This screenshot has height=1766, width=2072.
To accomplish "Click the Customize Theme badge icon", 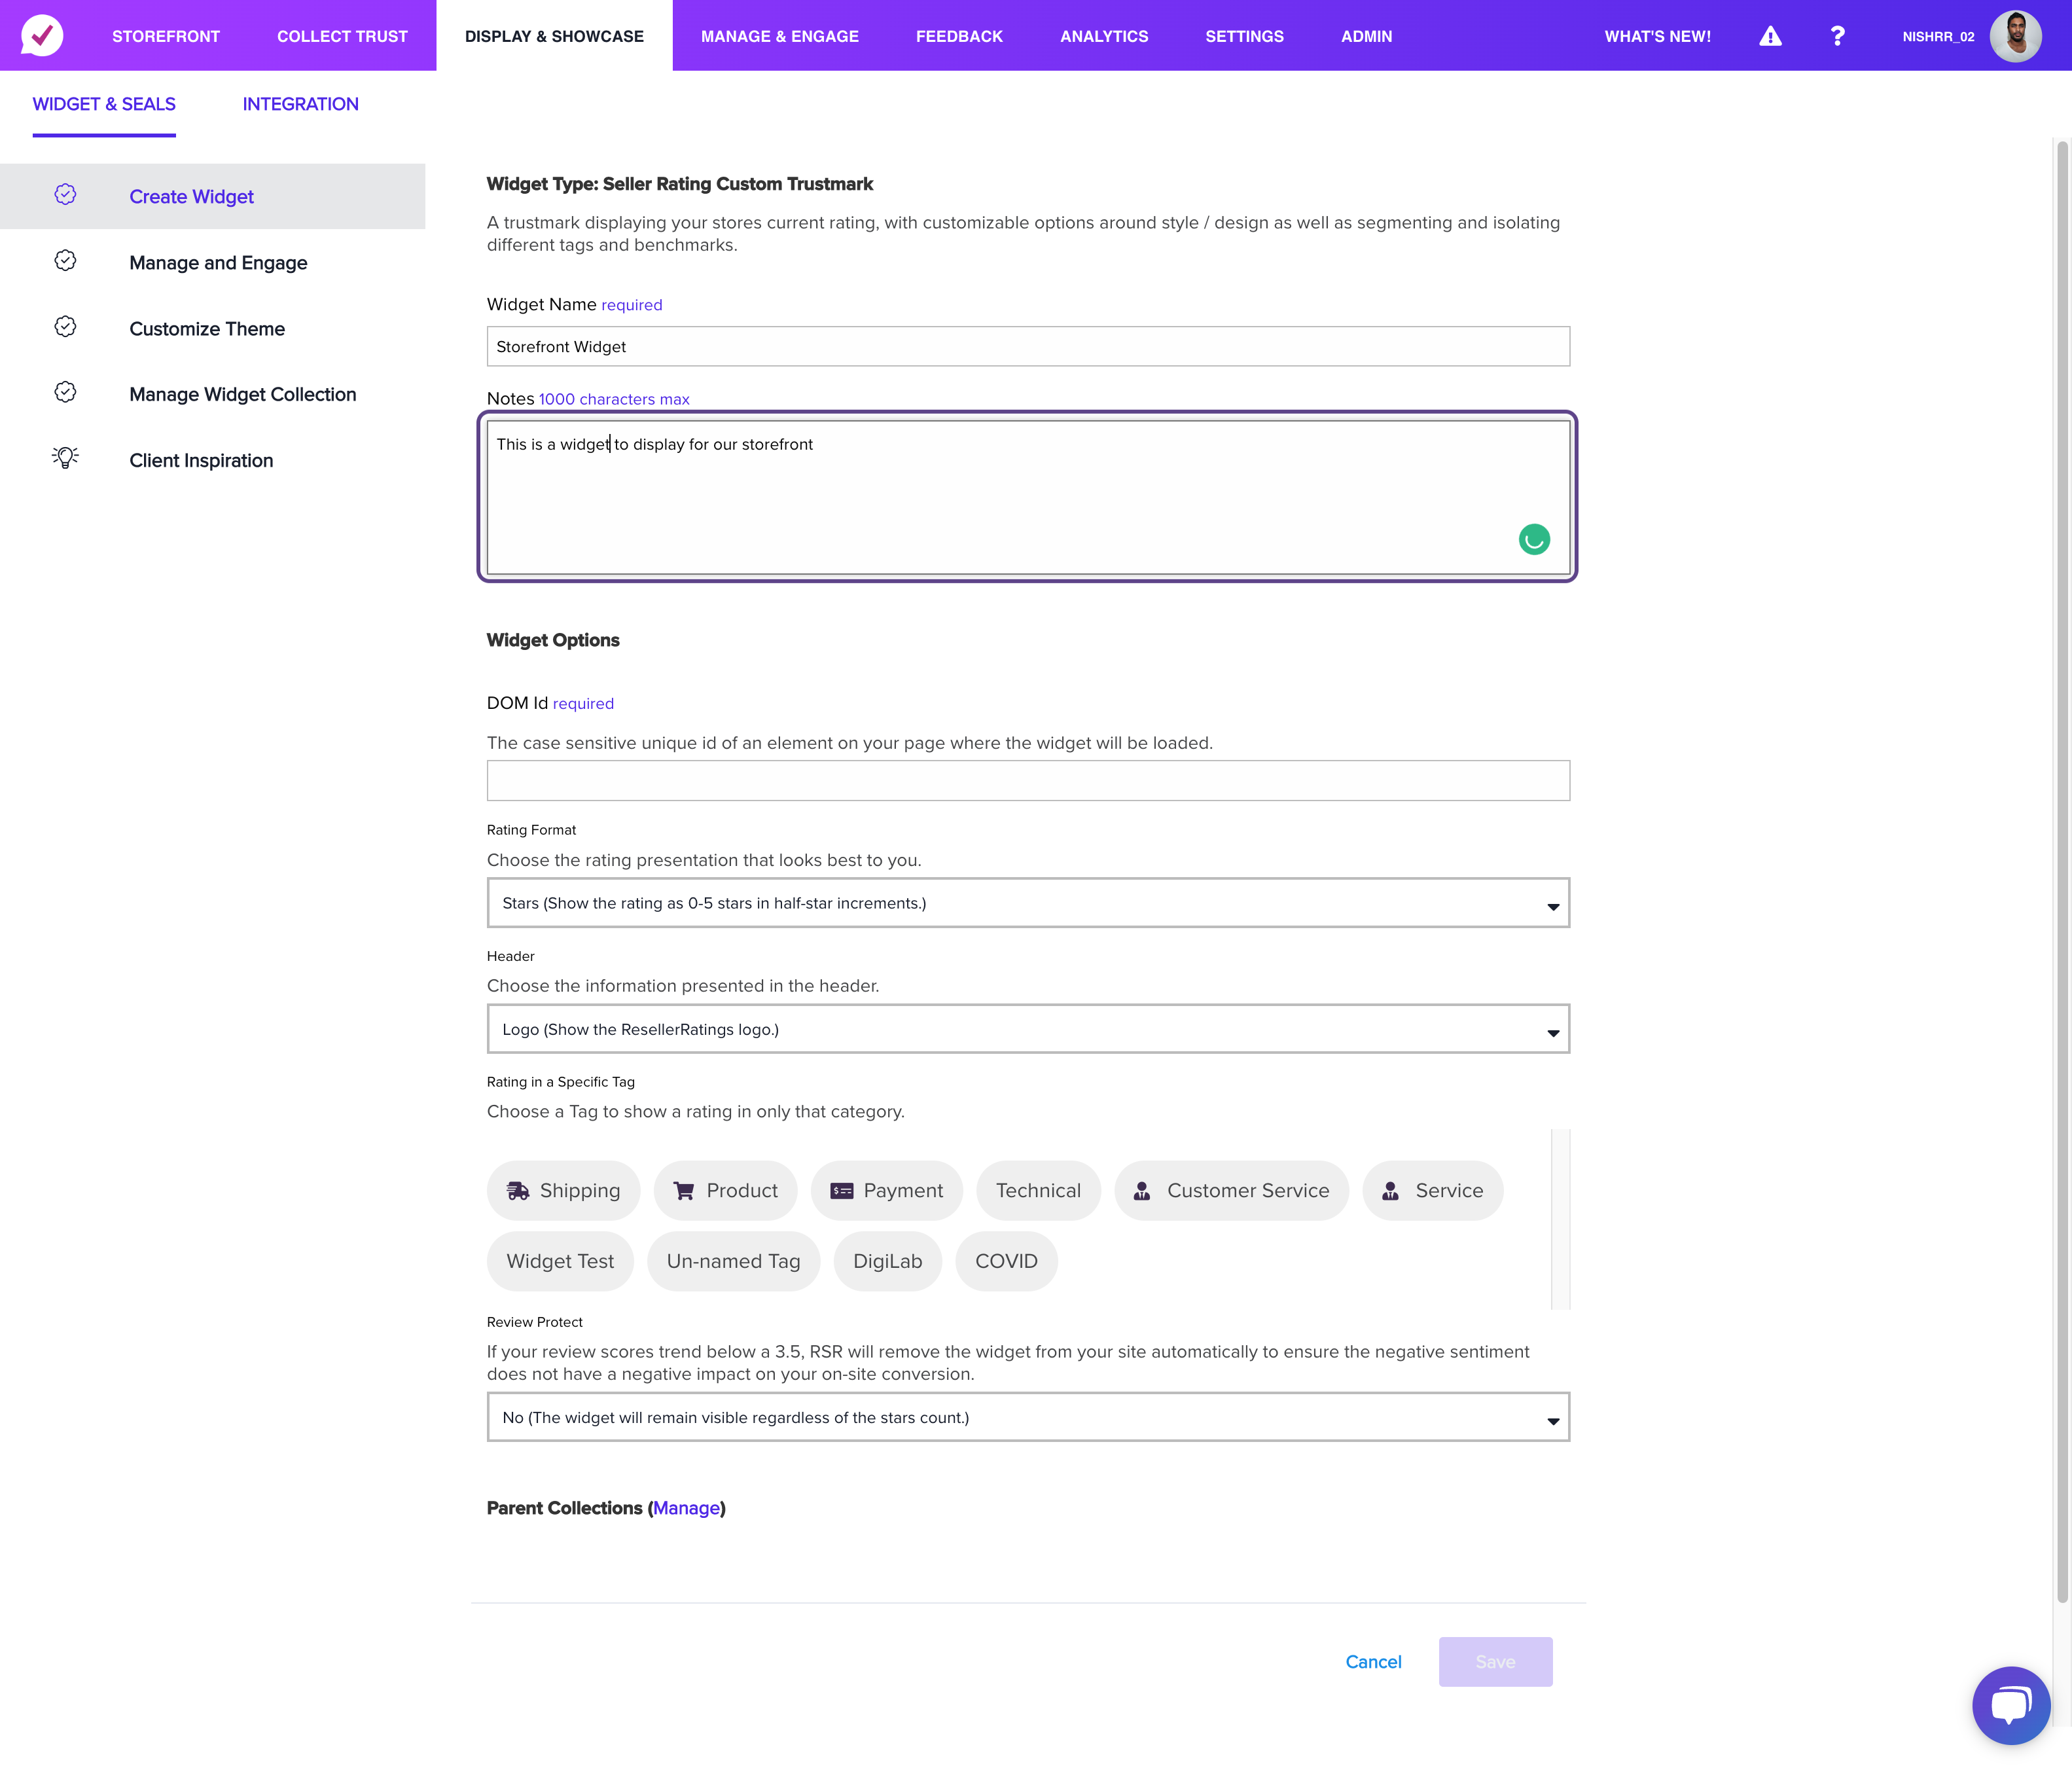I will (65, 327).
